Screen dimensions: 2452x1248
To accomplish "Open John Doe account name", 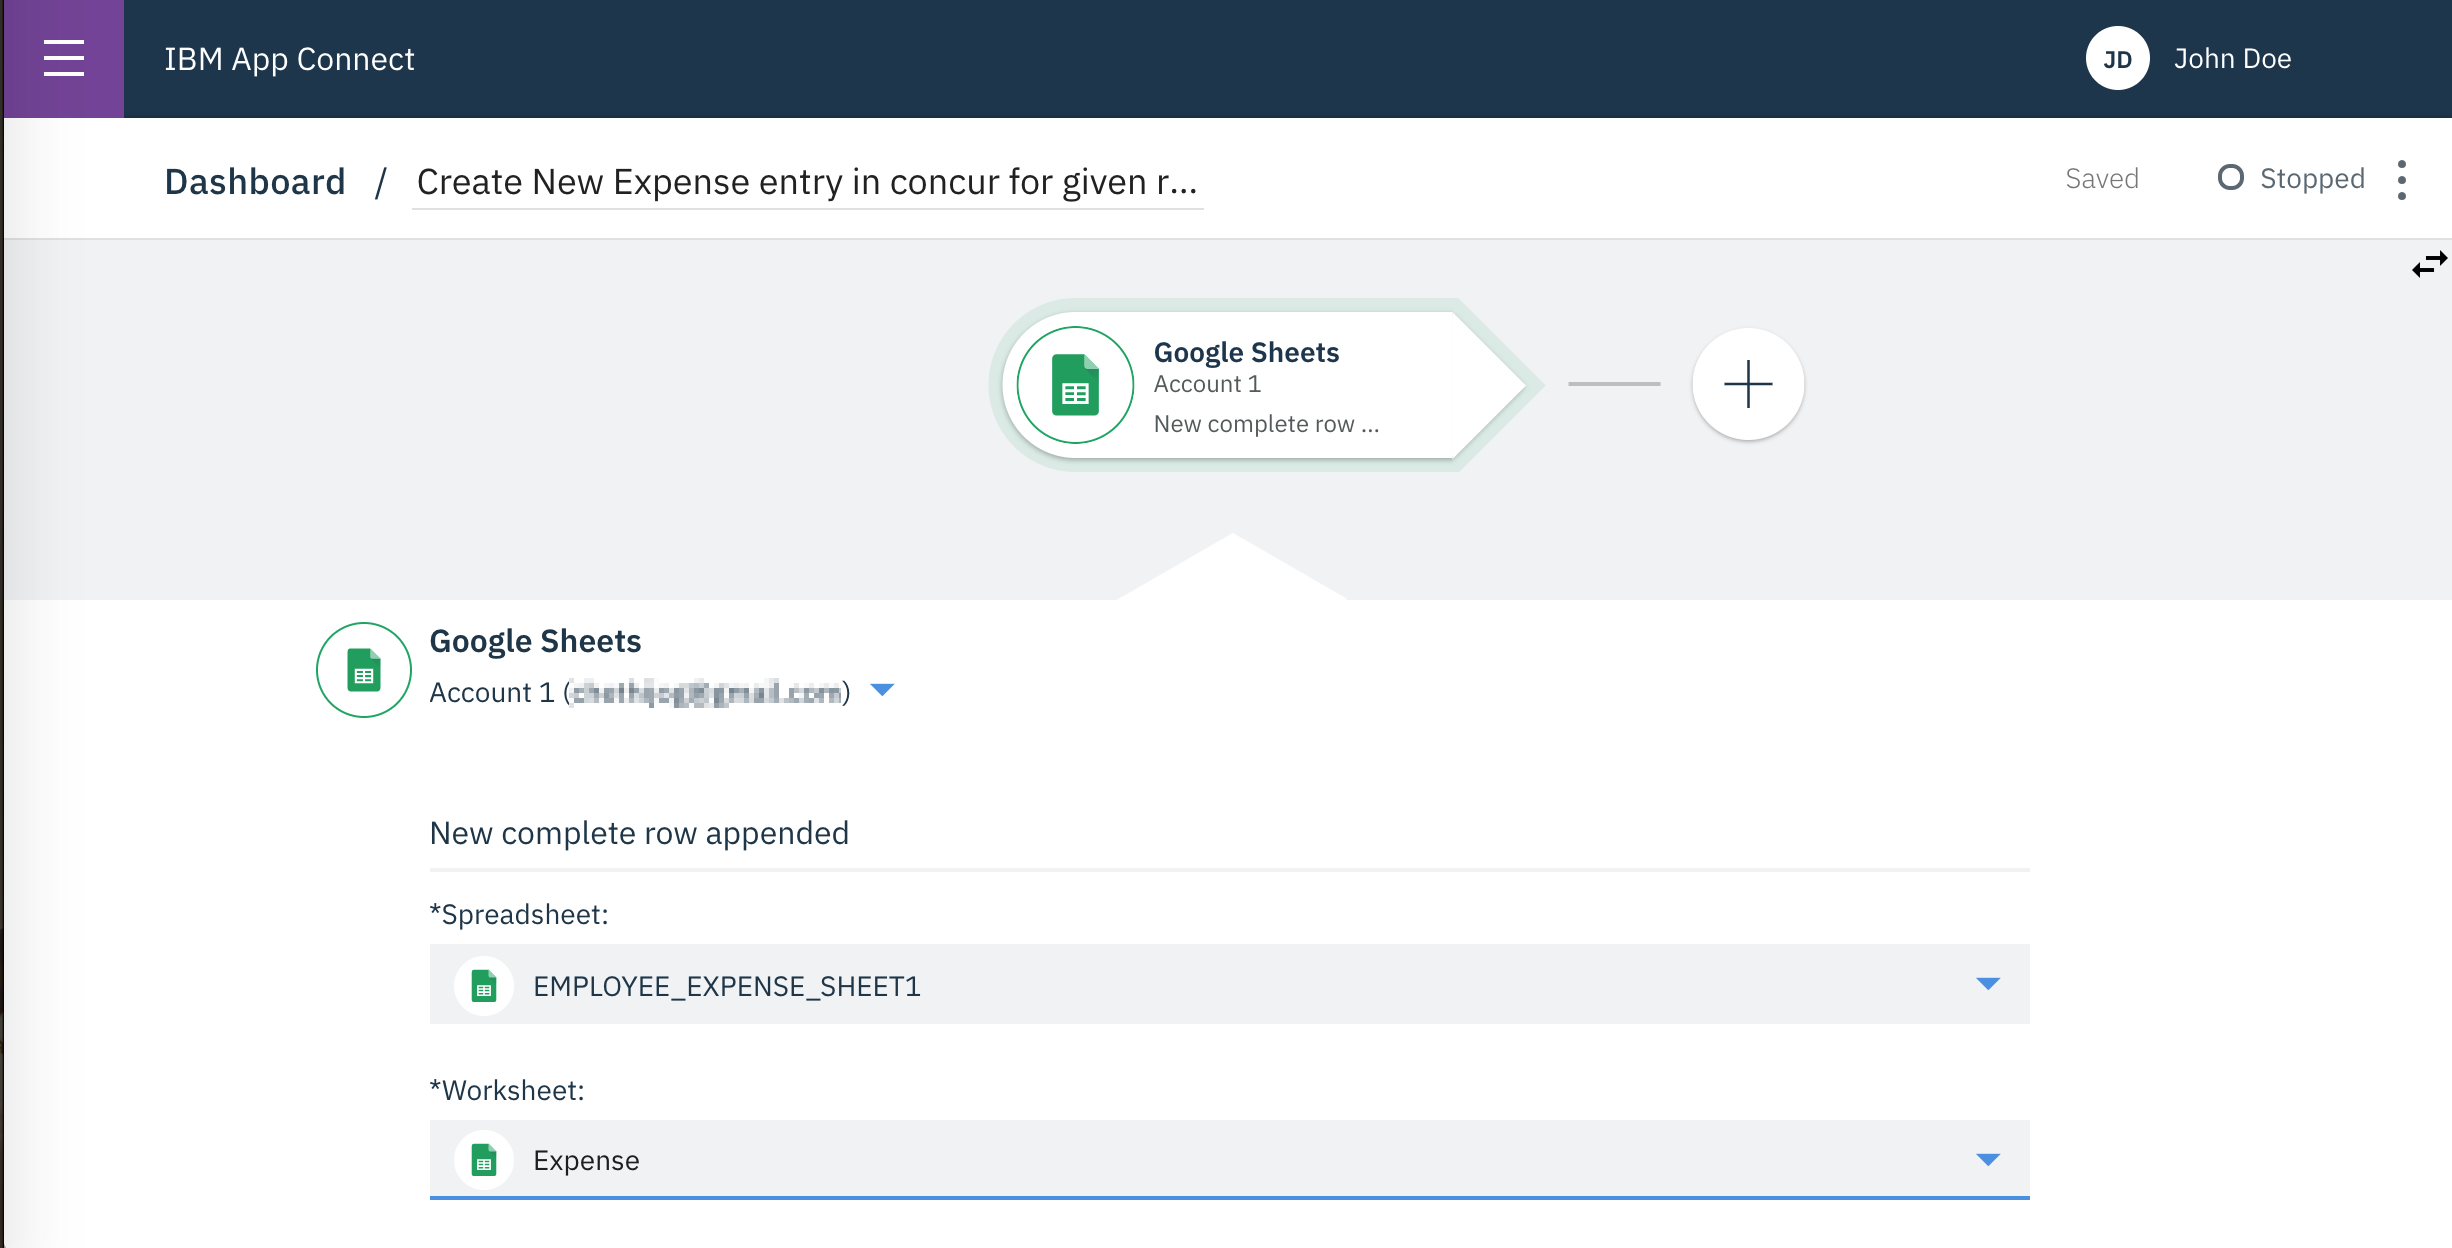I will pos(2232,59).
